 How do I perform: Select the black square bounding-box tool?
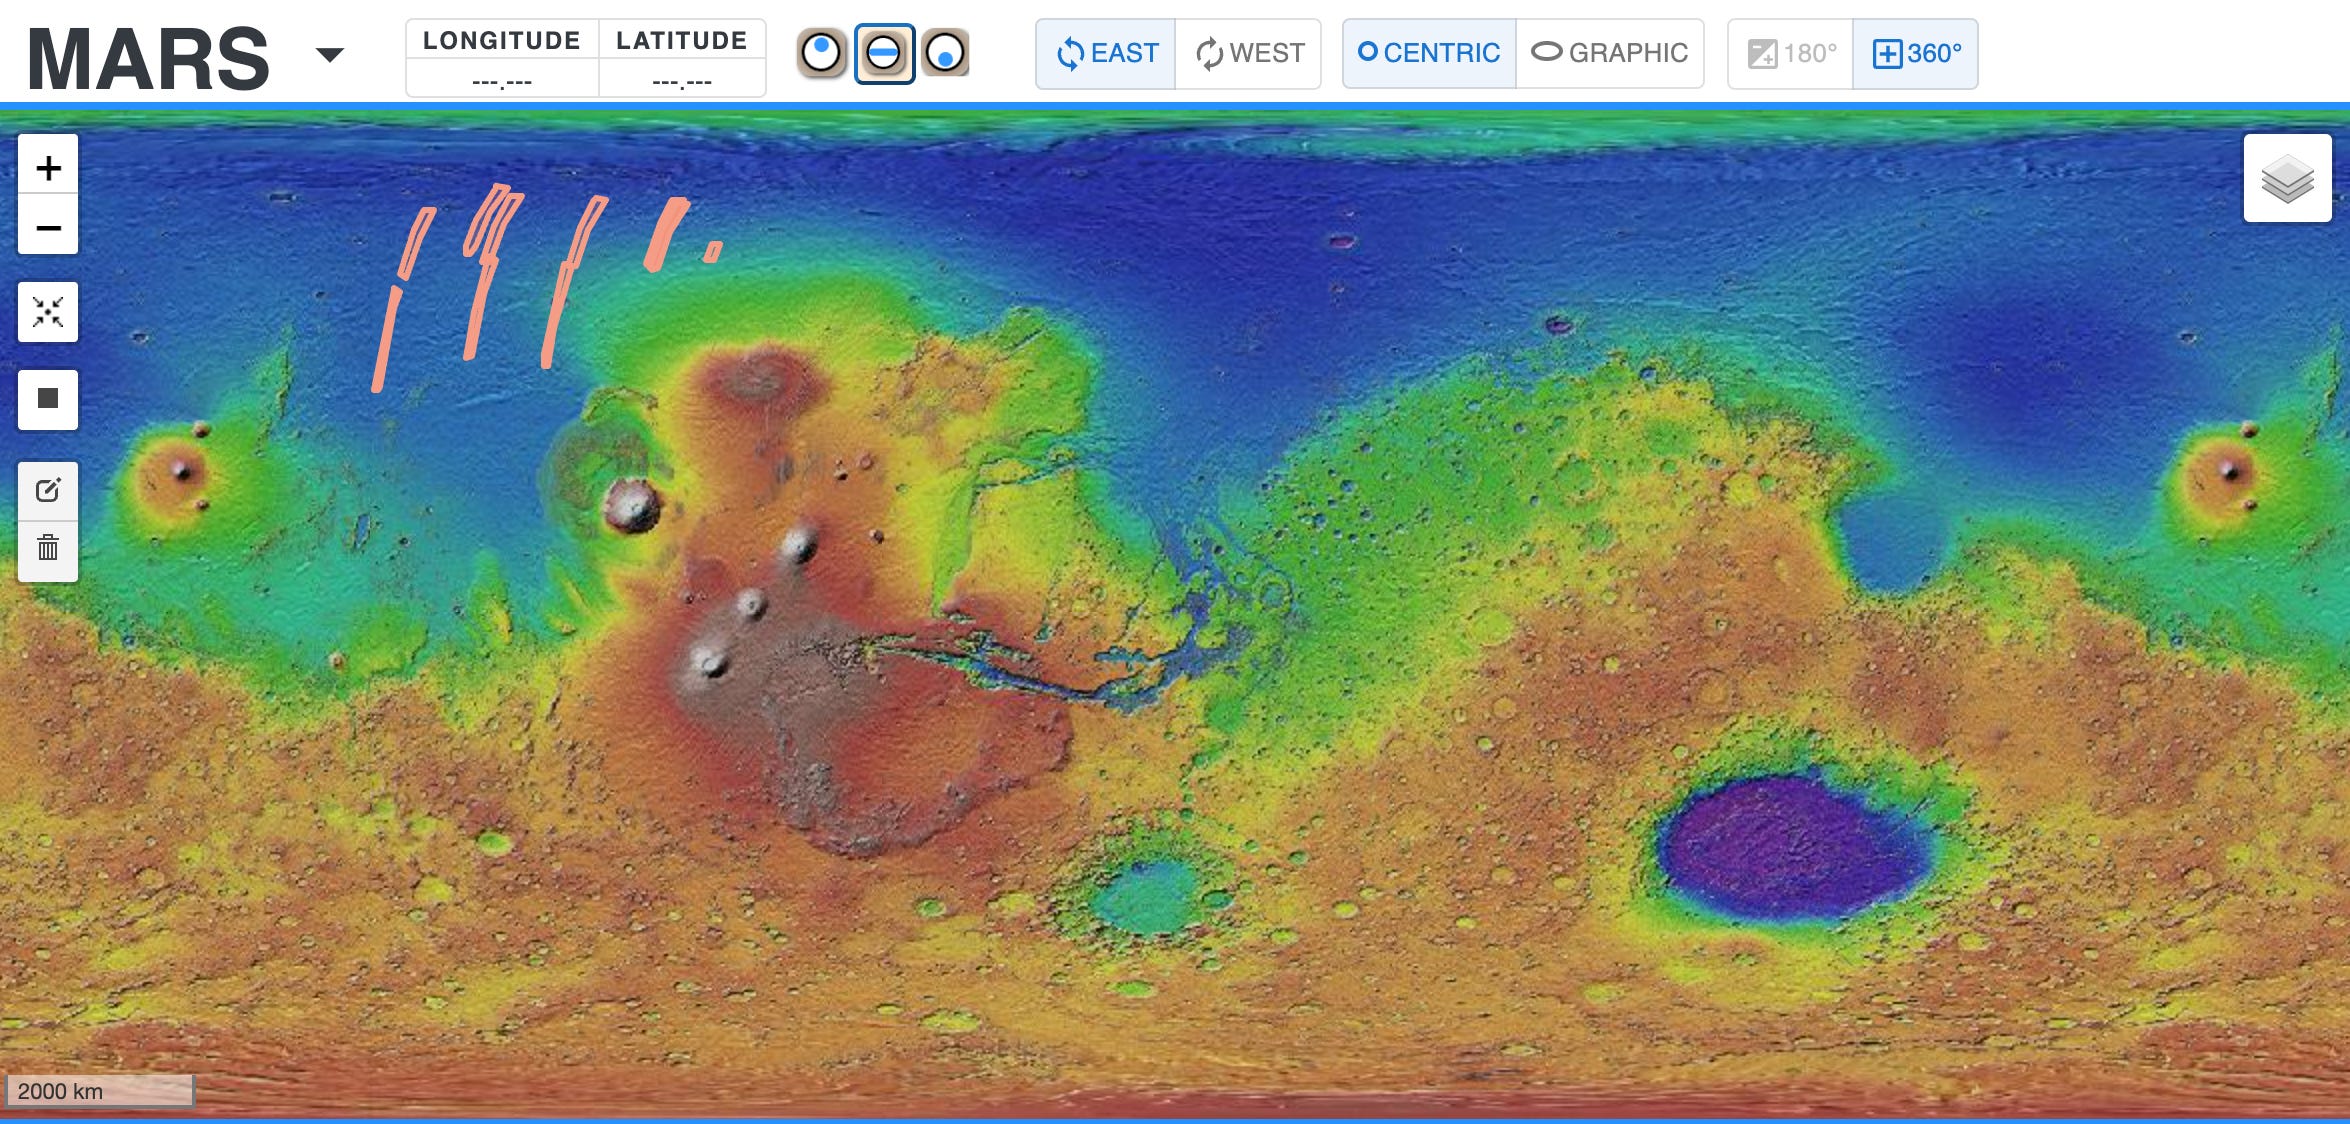click(x=48, y=399)
